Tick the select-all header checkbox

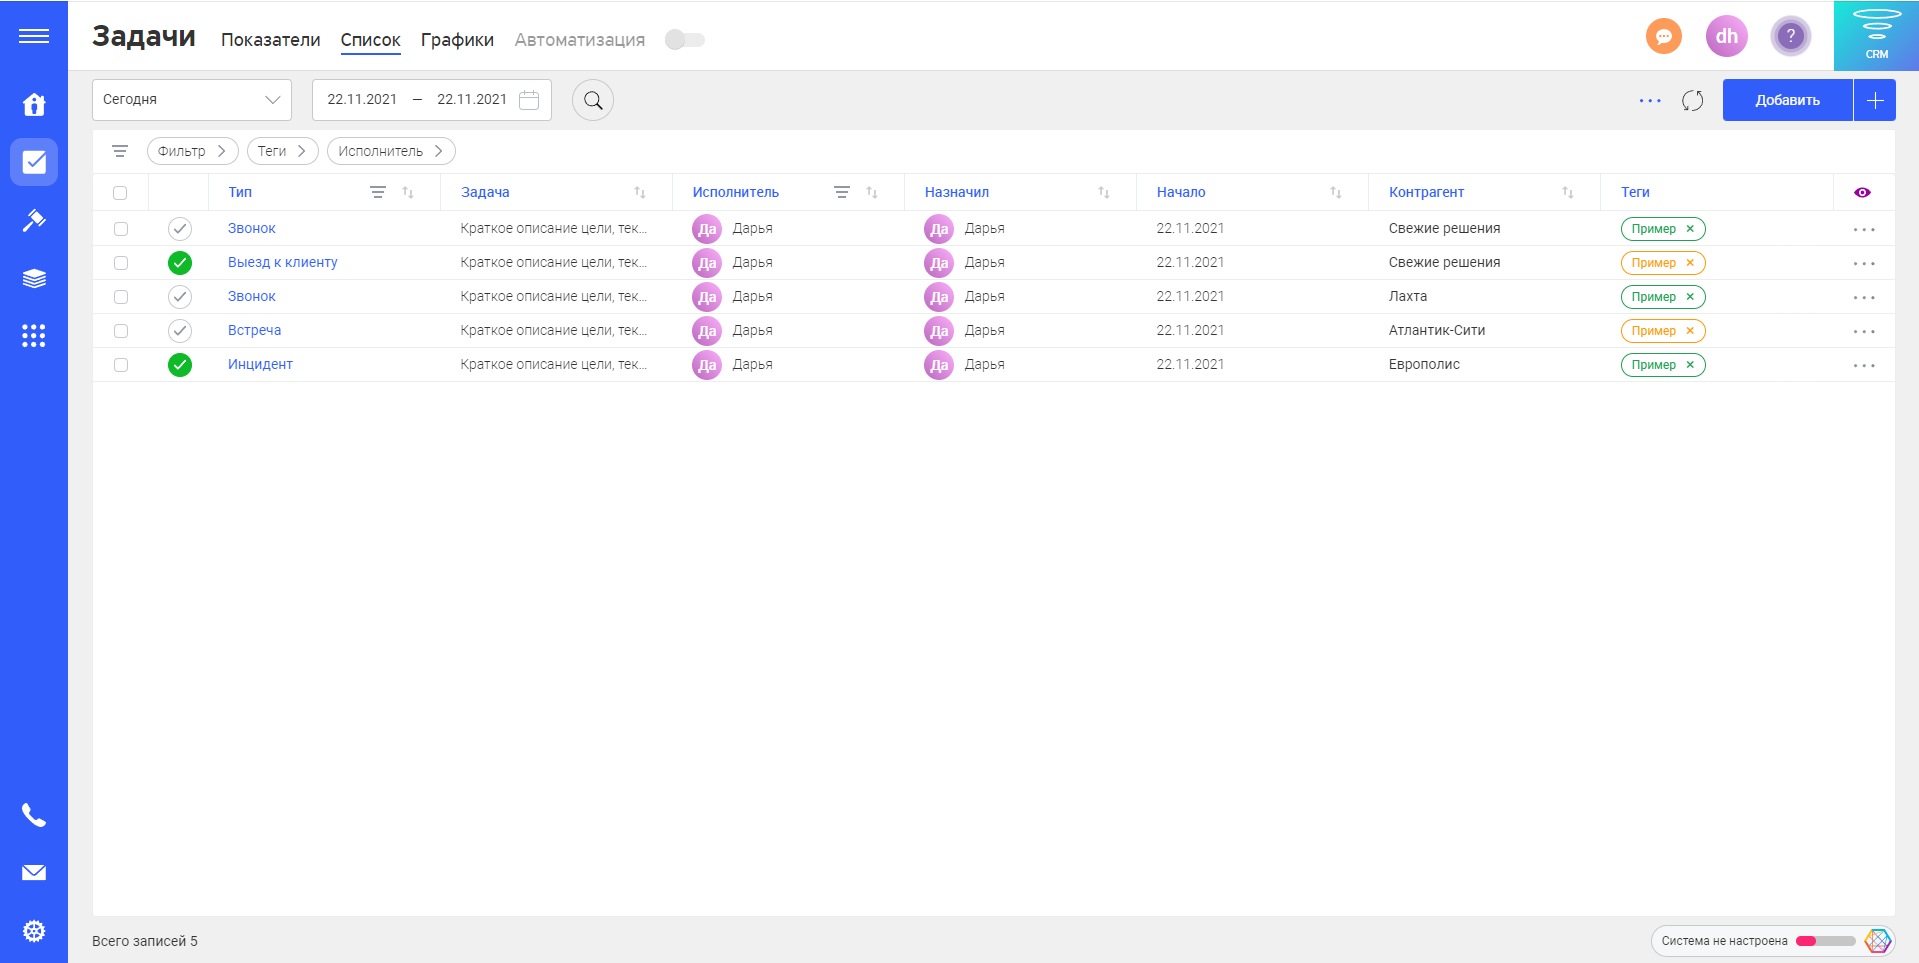[120, 193]
